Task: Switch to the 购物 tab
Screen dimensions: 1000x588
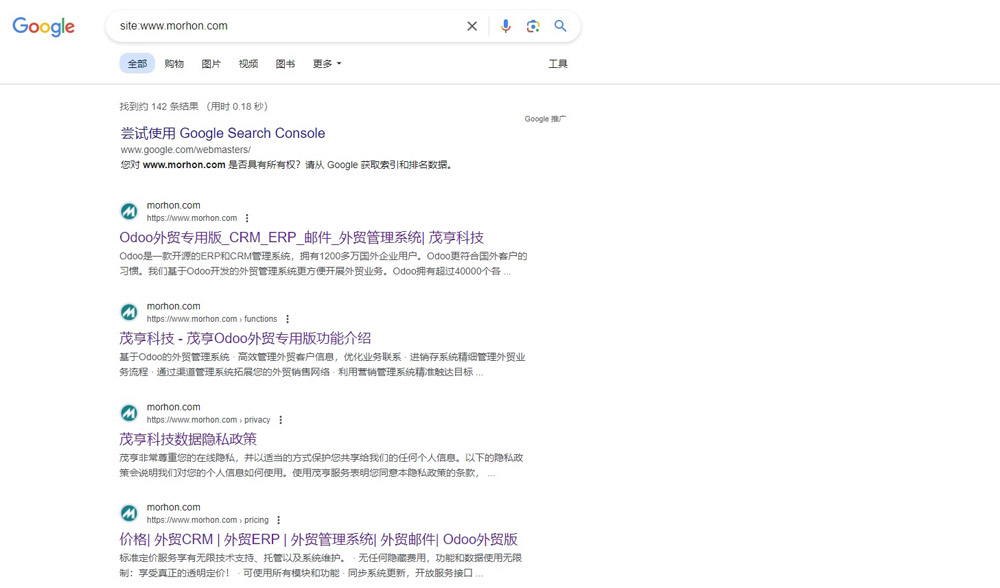Action: click(174, 64)
